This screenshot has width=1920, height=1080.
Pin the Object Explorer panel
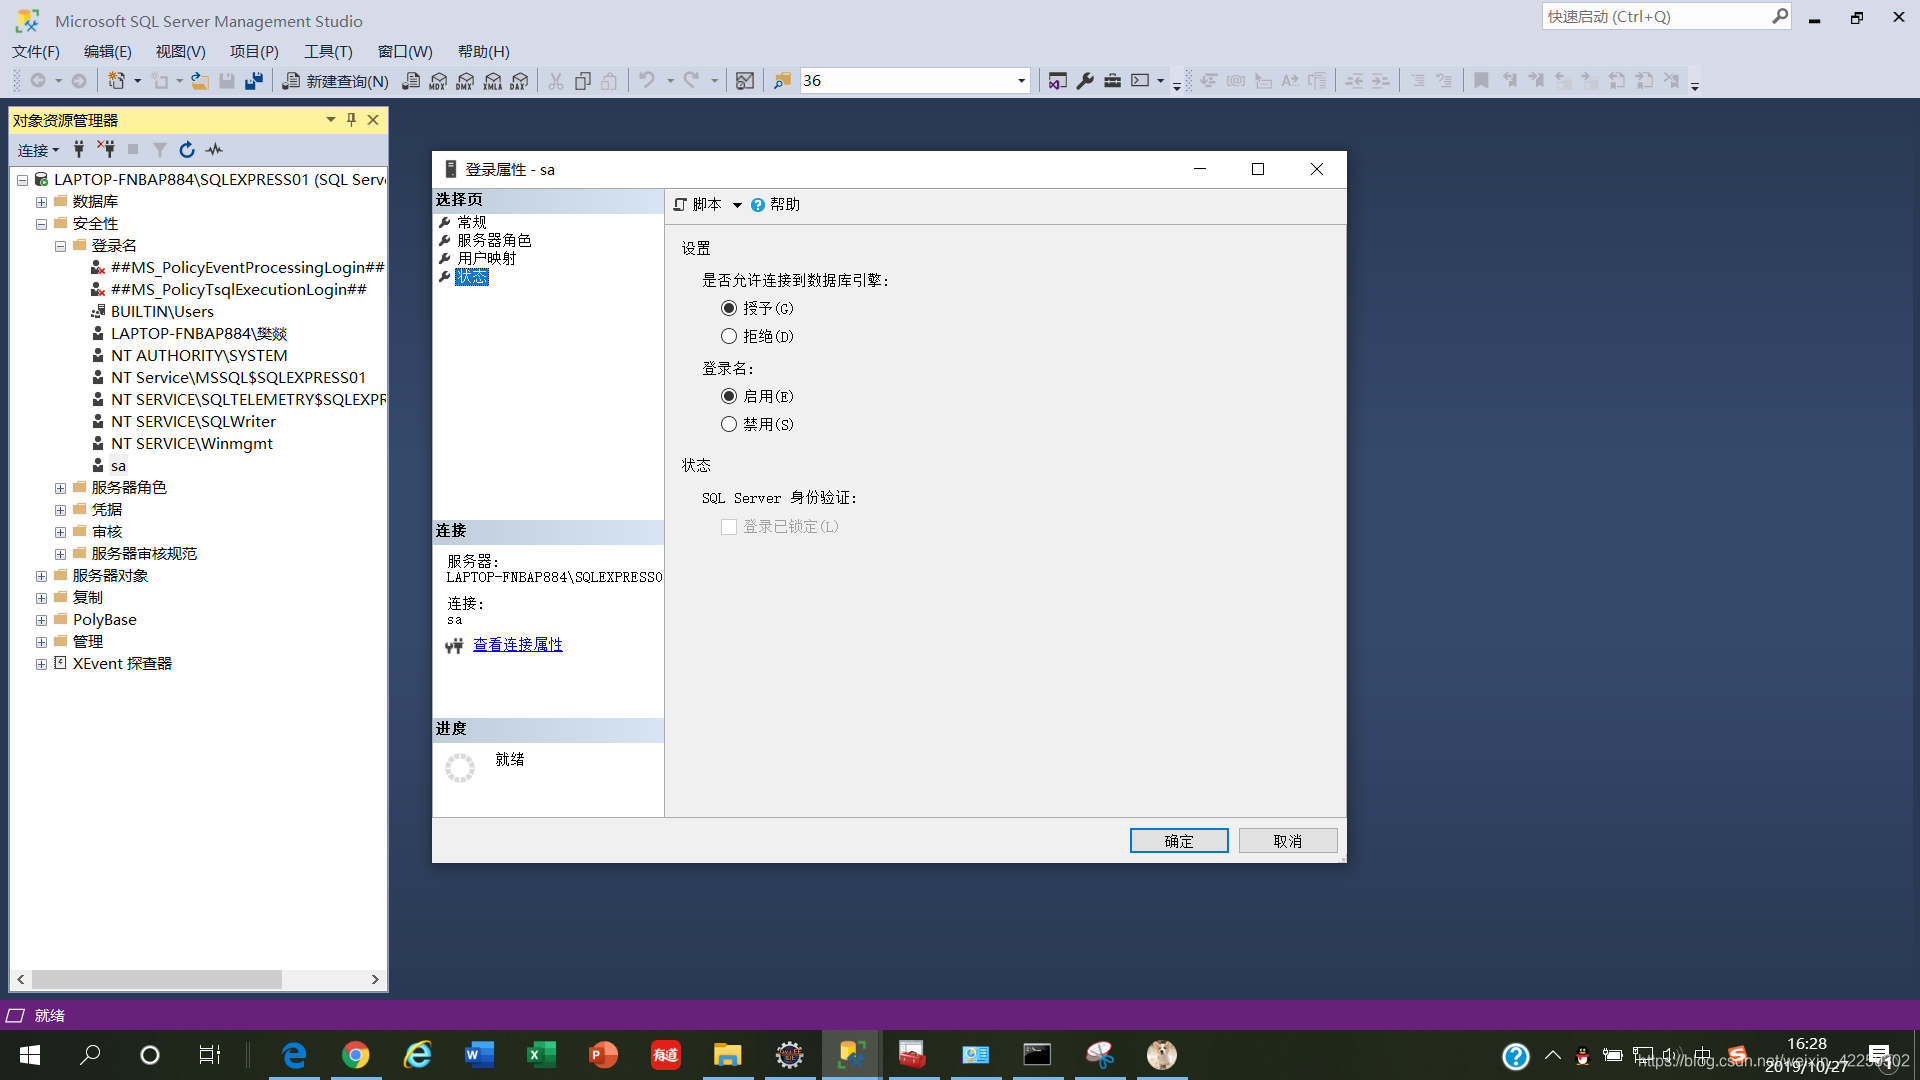(x=351, y=120)
